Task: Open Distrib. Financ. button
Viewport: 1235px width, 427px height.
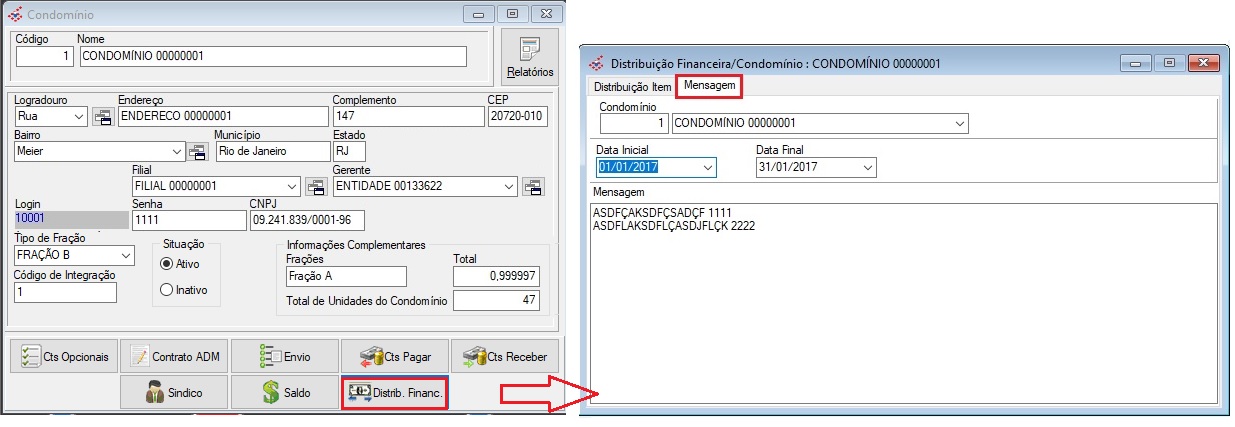Action: point(394,392)
